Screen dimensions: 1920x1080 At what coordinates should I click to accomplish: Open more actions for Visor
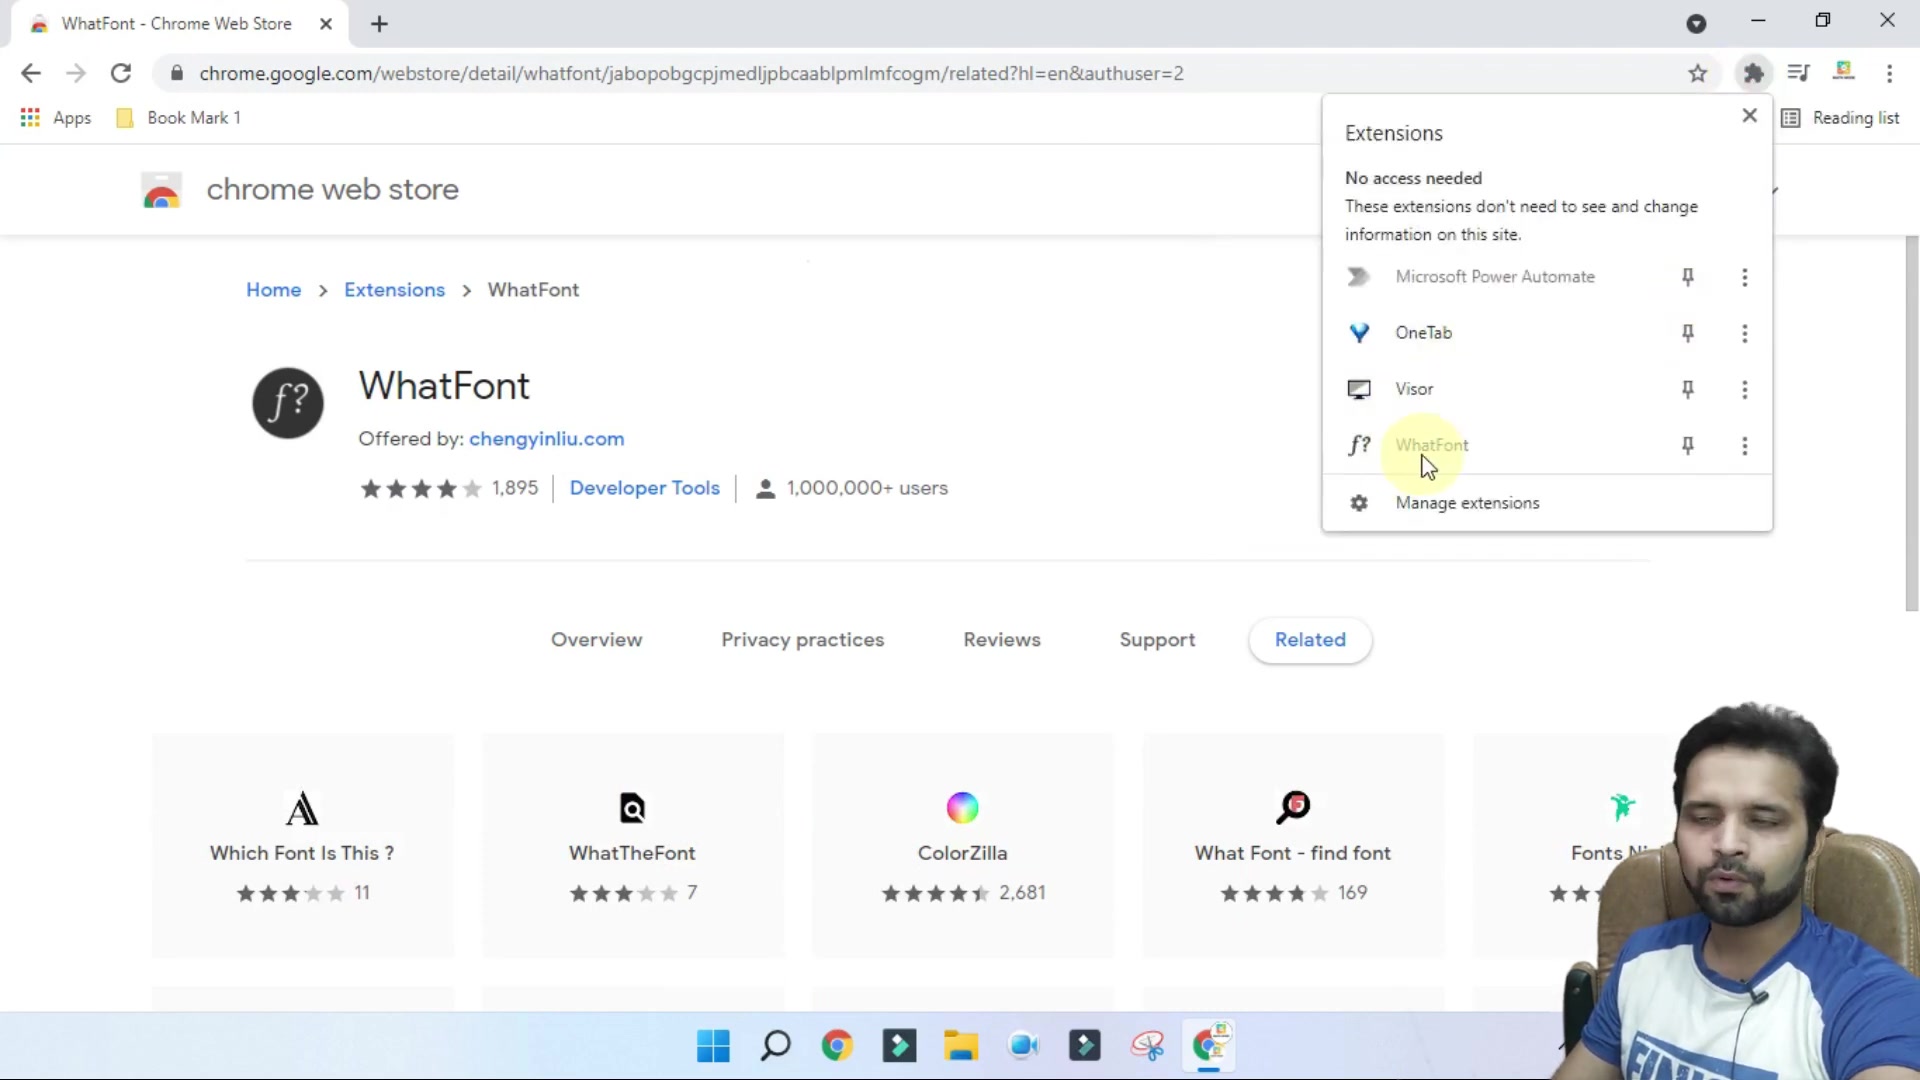tap(1744, 389)
